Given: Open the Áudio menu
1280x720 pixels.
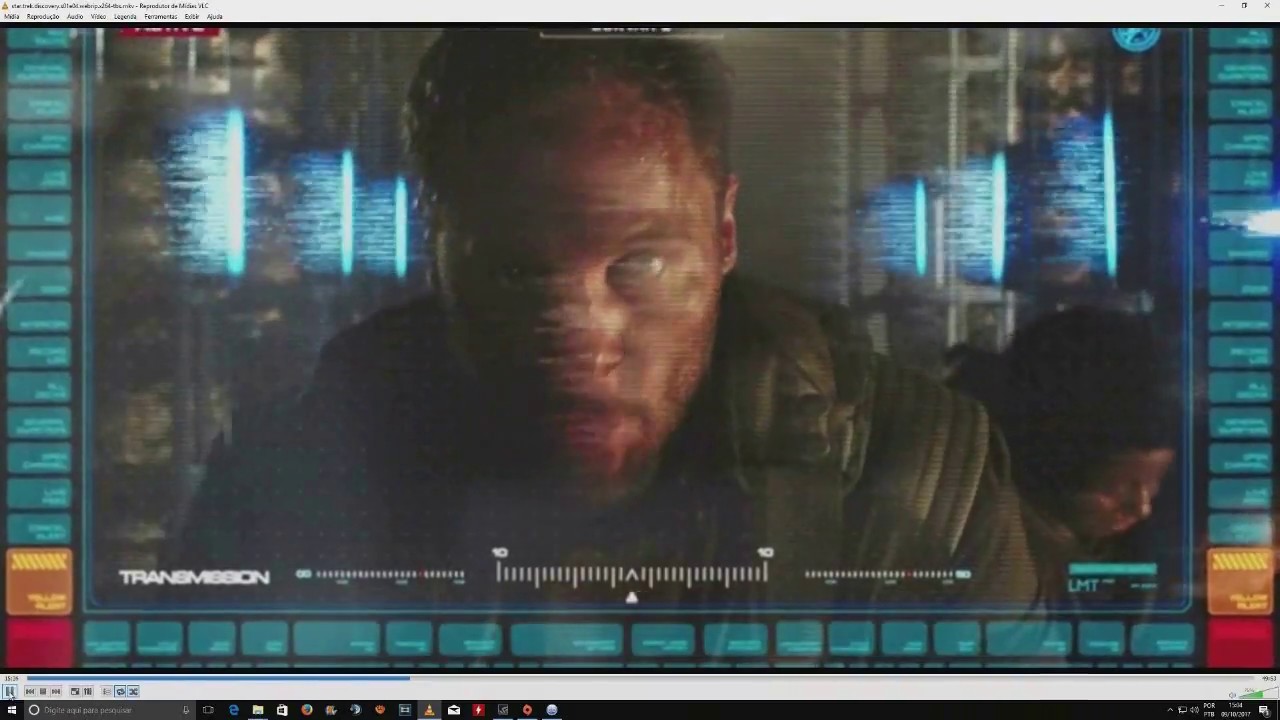Looking at the screenshot, I should pyautogui.click(x=75, y=16).
